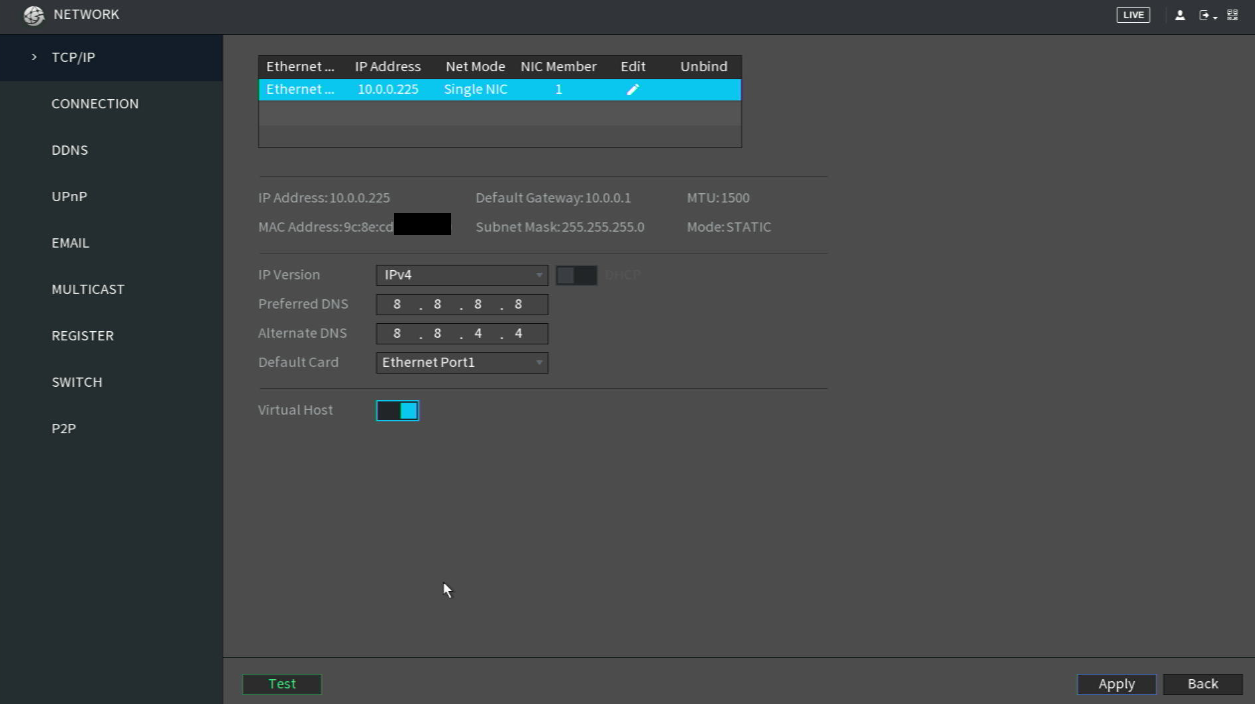Viewport: 1255px width, 704px height.
Task: Click the Back button
Action: [x=1203, y=684]
